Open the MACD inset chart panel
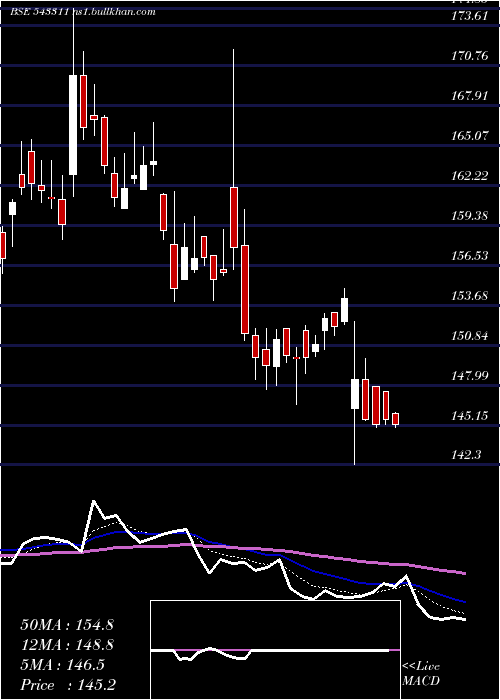Viewport: 500px width, 700px height. [275, 650]
